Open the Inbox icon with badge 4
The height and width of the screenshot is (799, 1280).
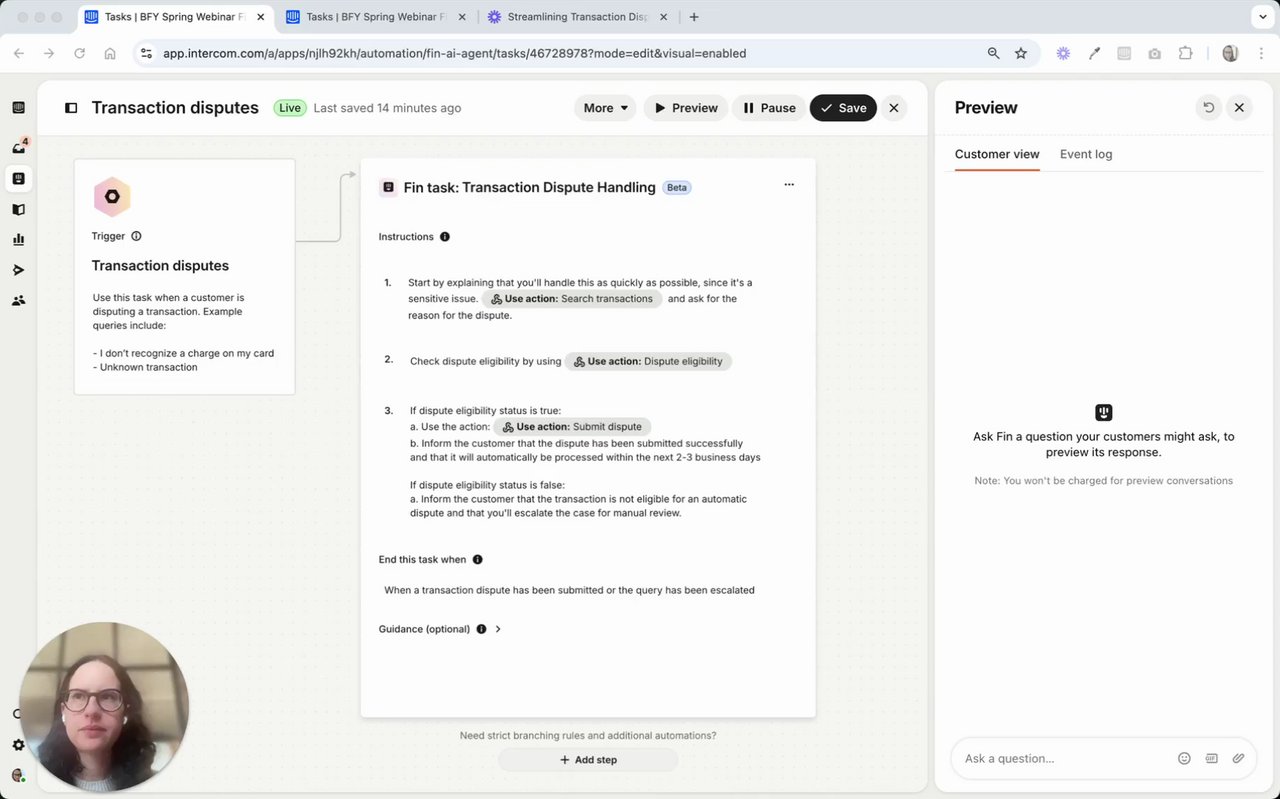(18, 147)
